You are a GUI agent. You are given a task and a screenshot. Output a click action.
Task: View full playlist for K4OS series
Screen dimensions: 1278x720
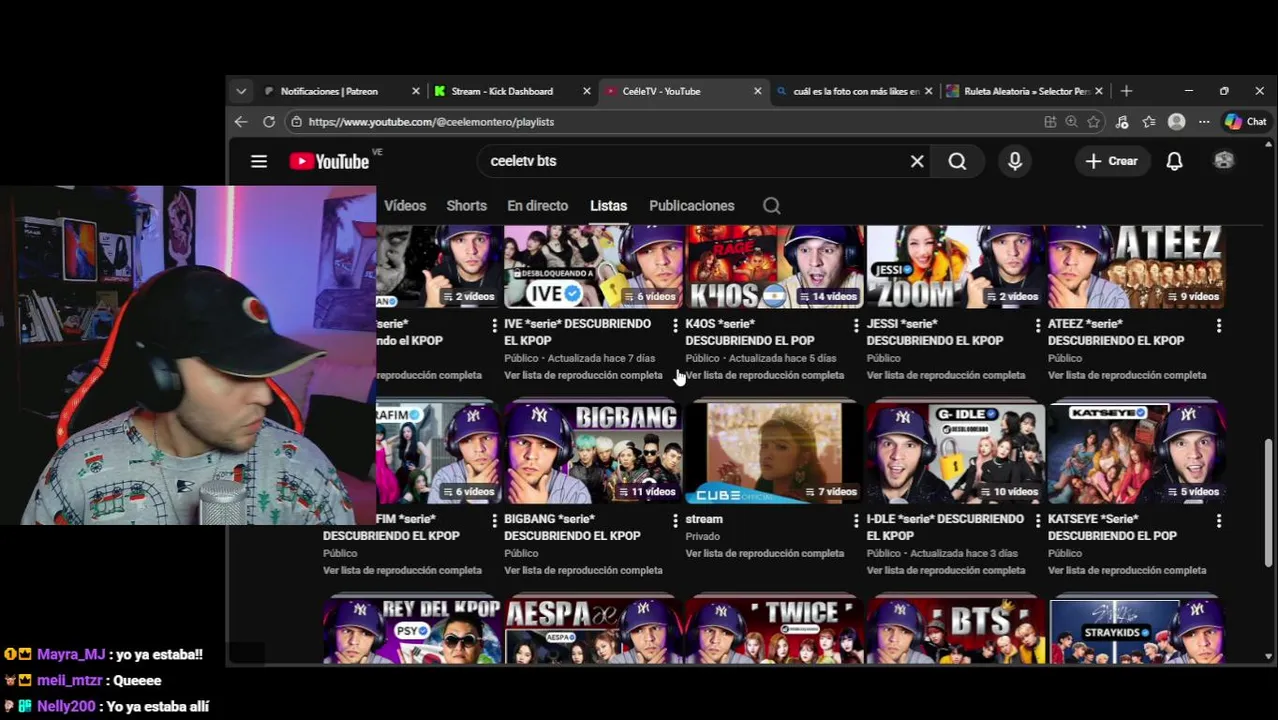tap(765, 376)
